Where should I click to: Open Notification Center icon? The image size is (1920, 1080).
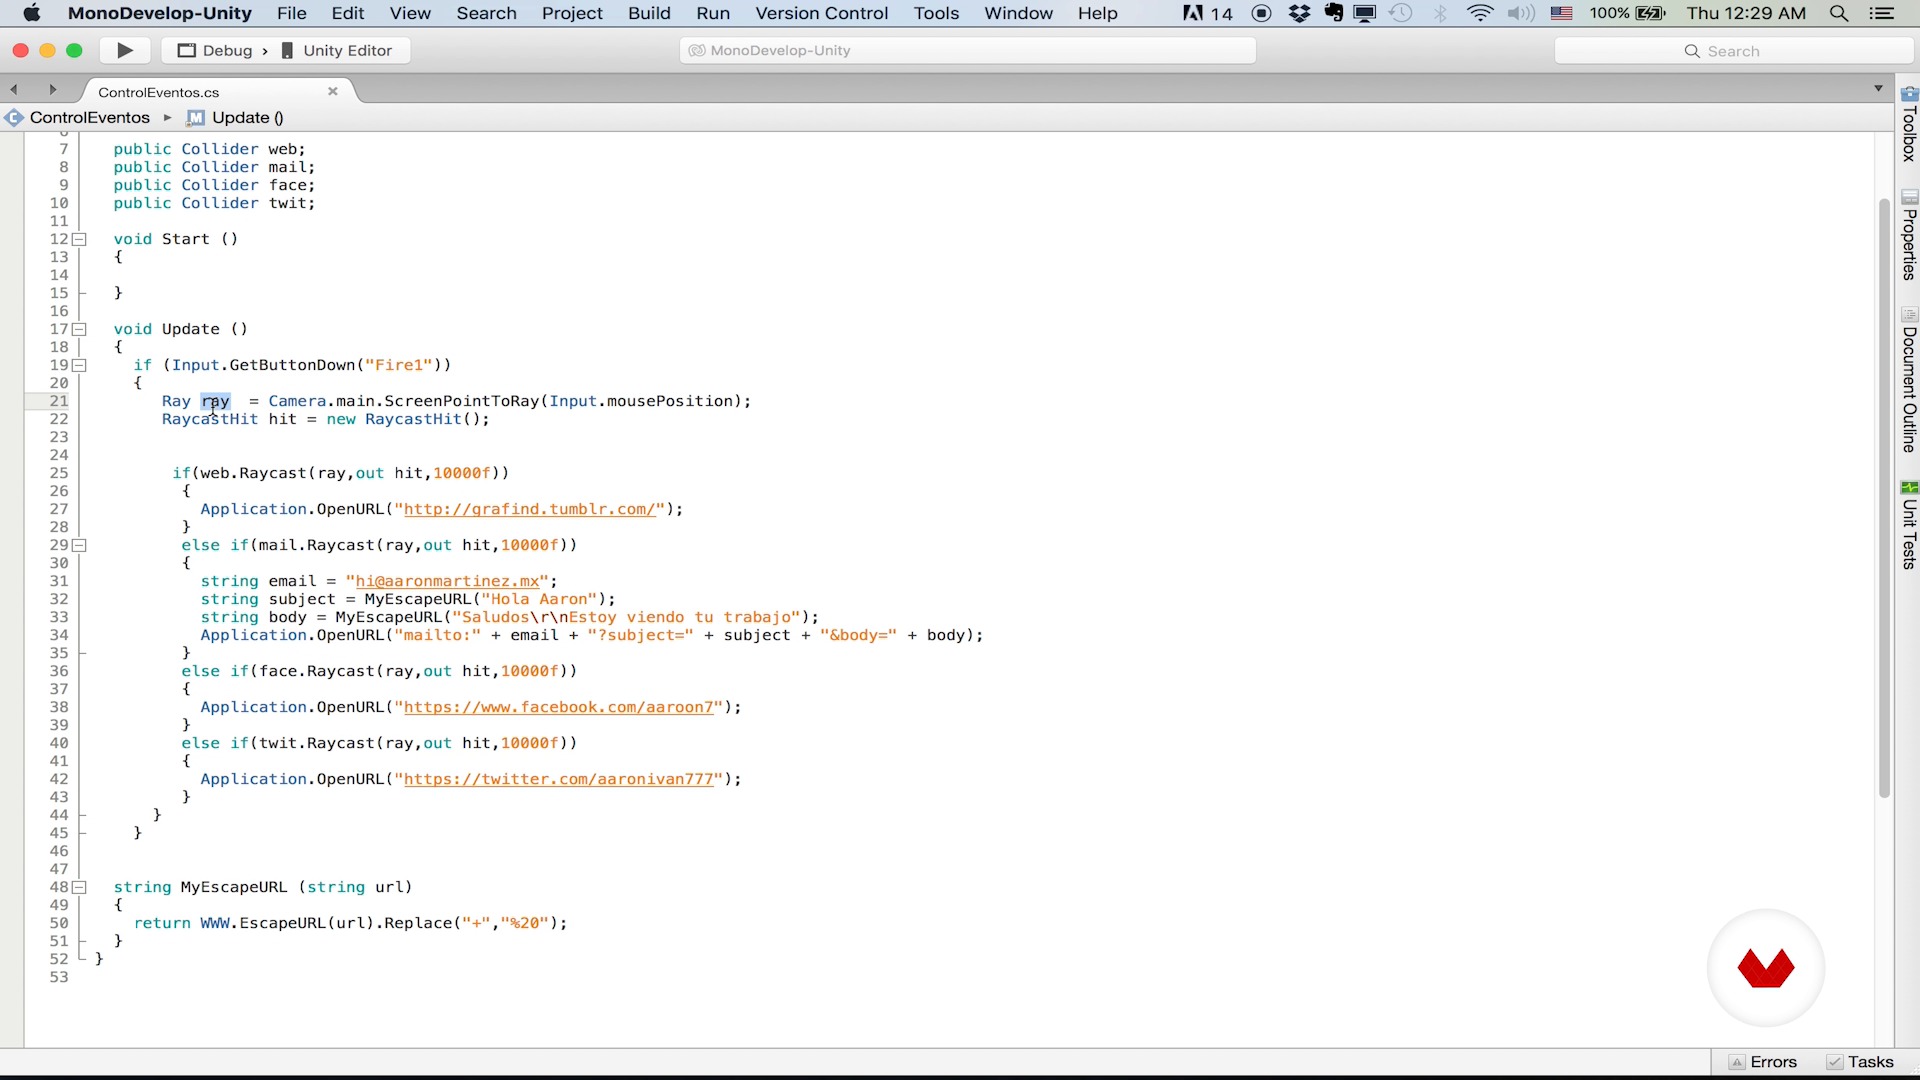(1882, 13)
